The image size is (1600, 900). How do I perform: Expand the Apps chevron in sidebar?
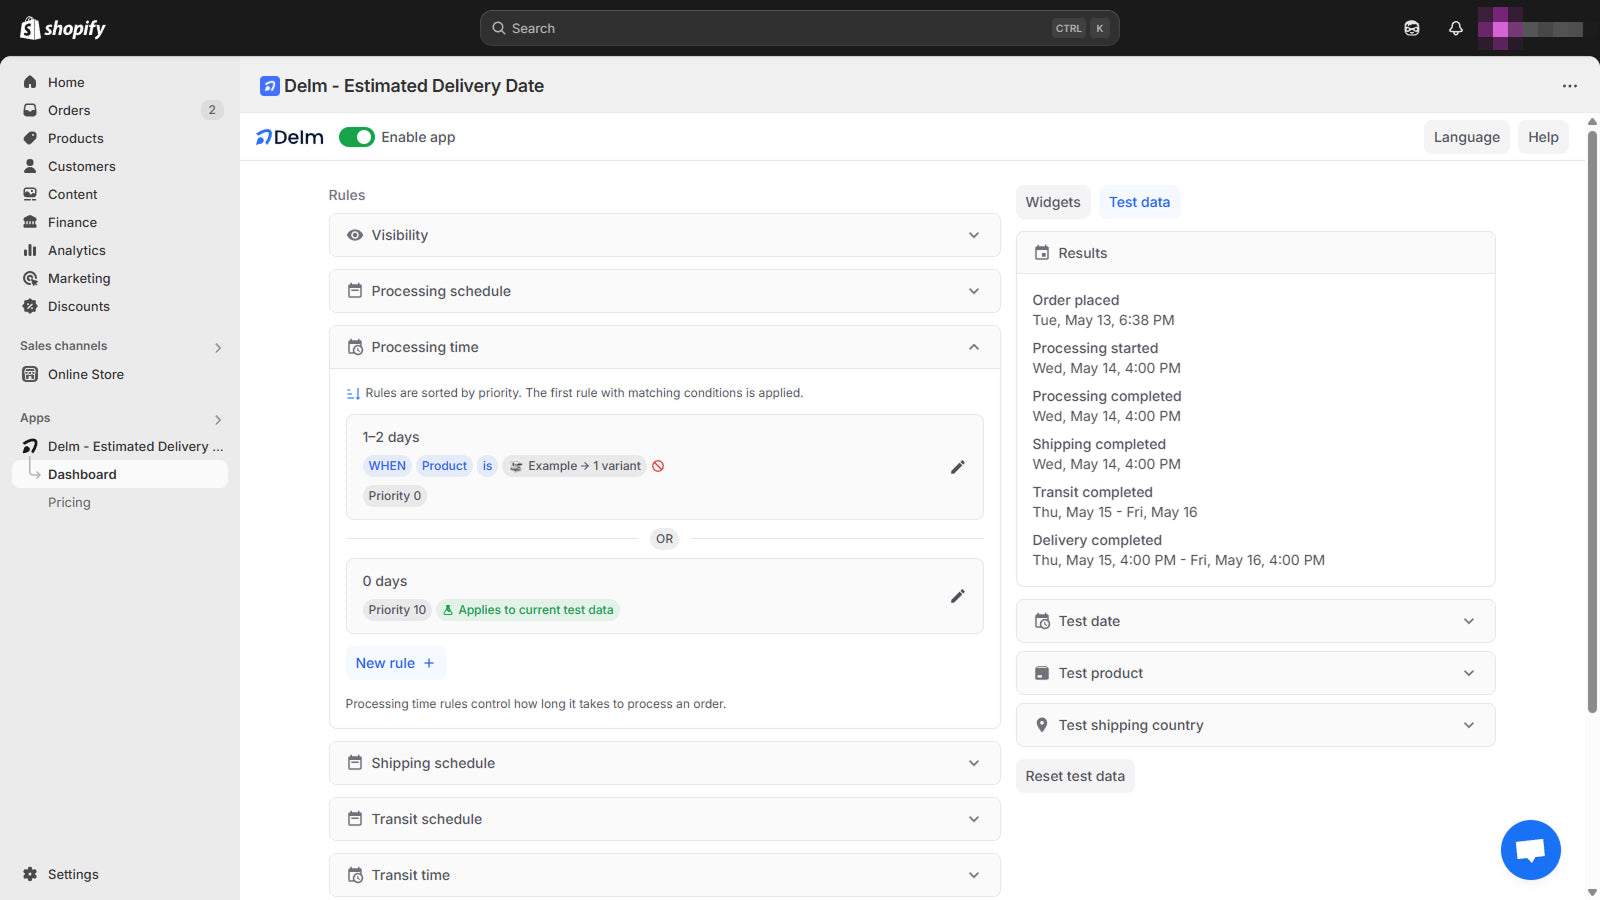218,419
